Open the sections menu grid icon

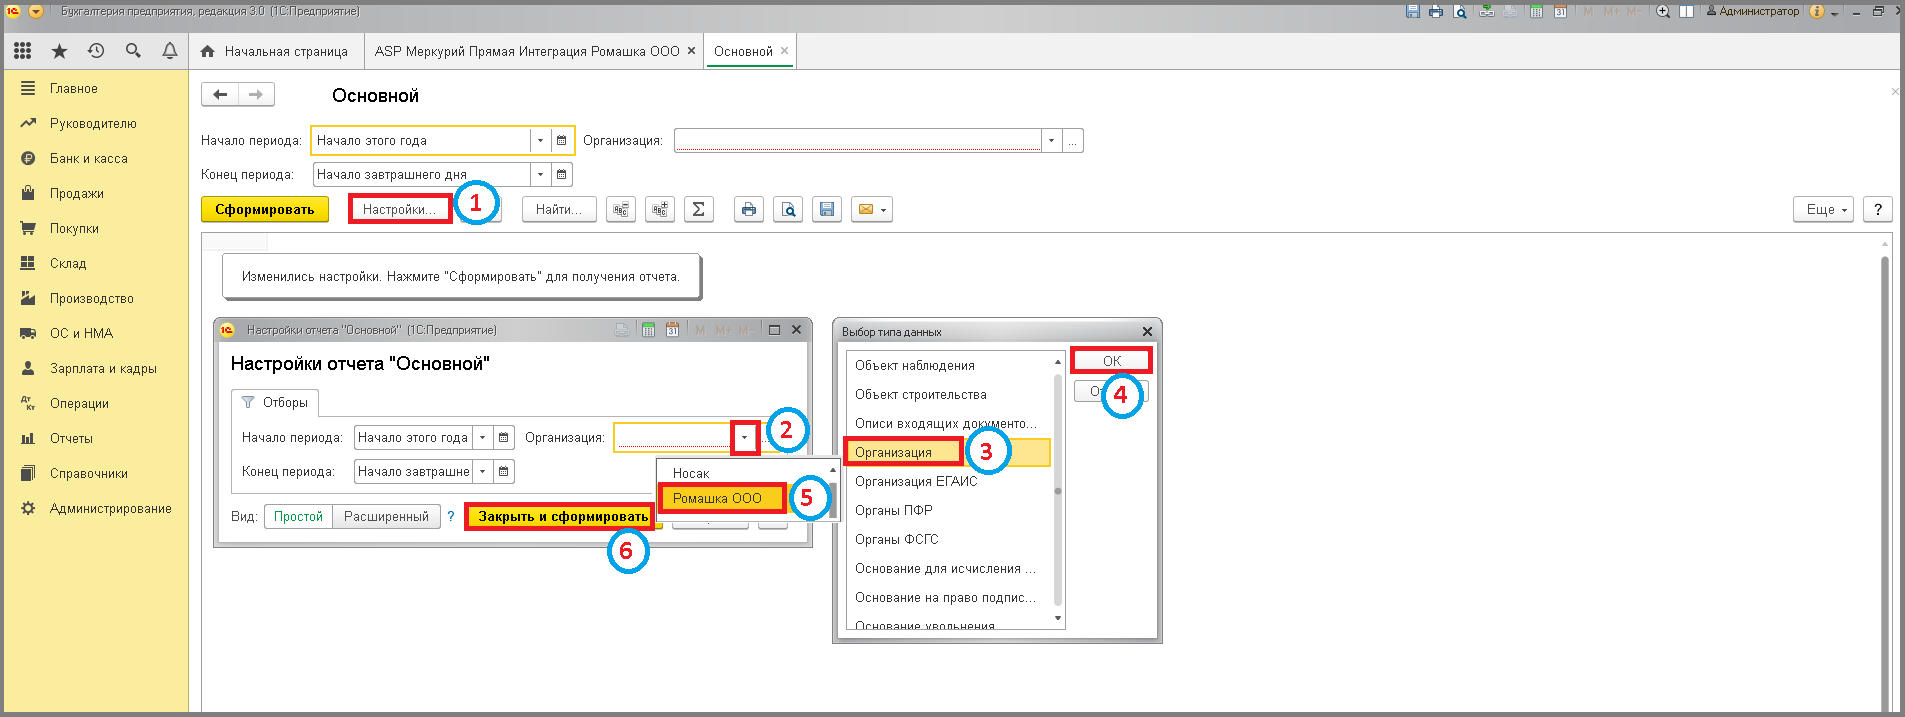[x=23, y=51]
